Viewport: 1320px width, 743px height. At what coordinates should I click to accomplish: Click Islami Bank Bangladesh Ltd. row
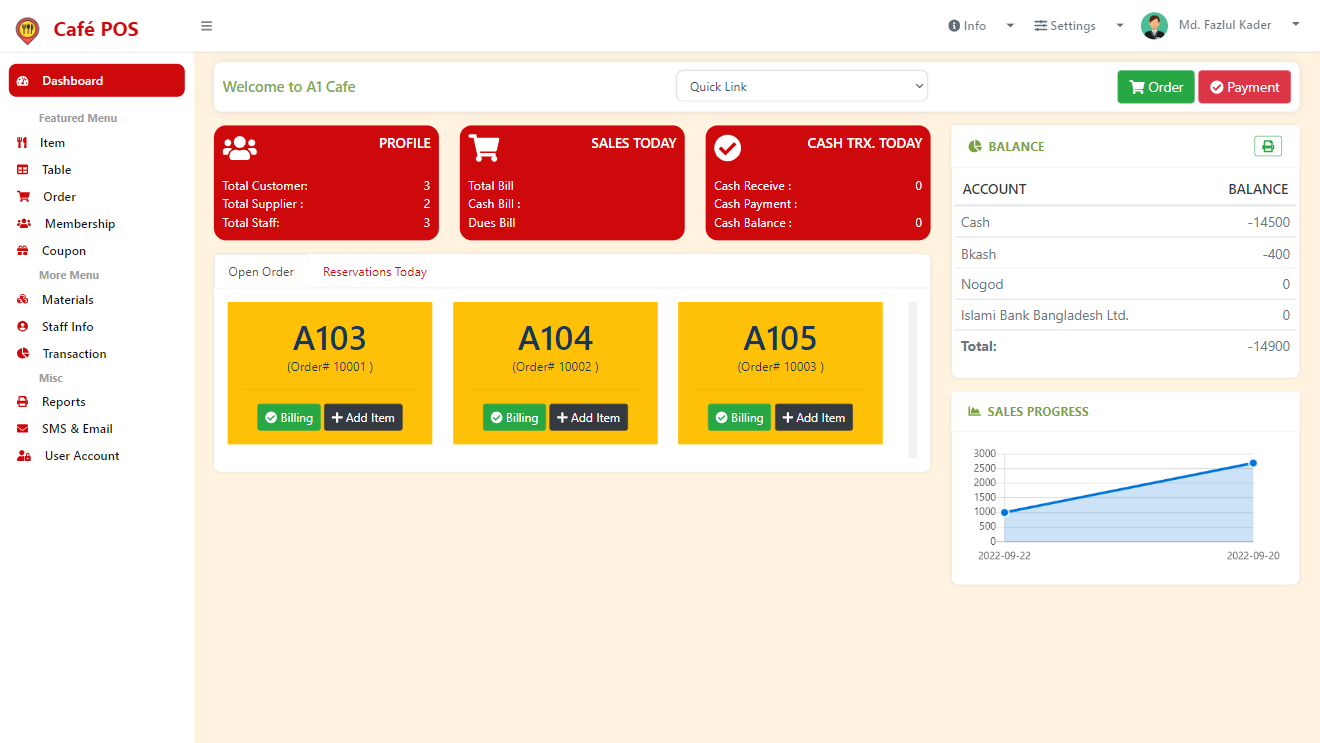click(1125, 315)
